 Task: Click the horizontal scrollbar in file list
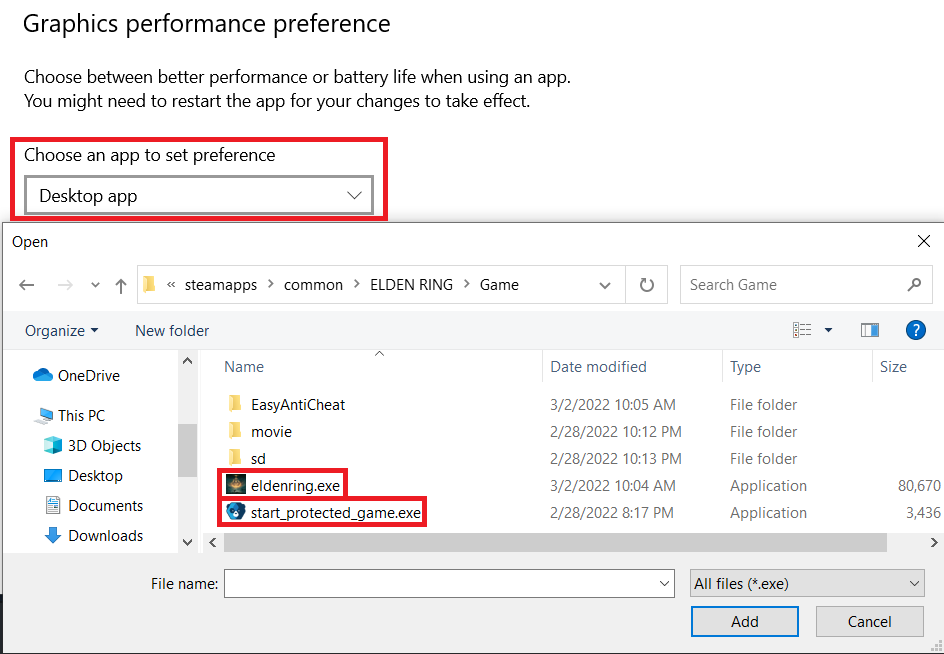(x=555, y=542)
